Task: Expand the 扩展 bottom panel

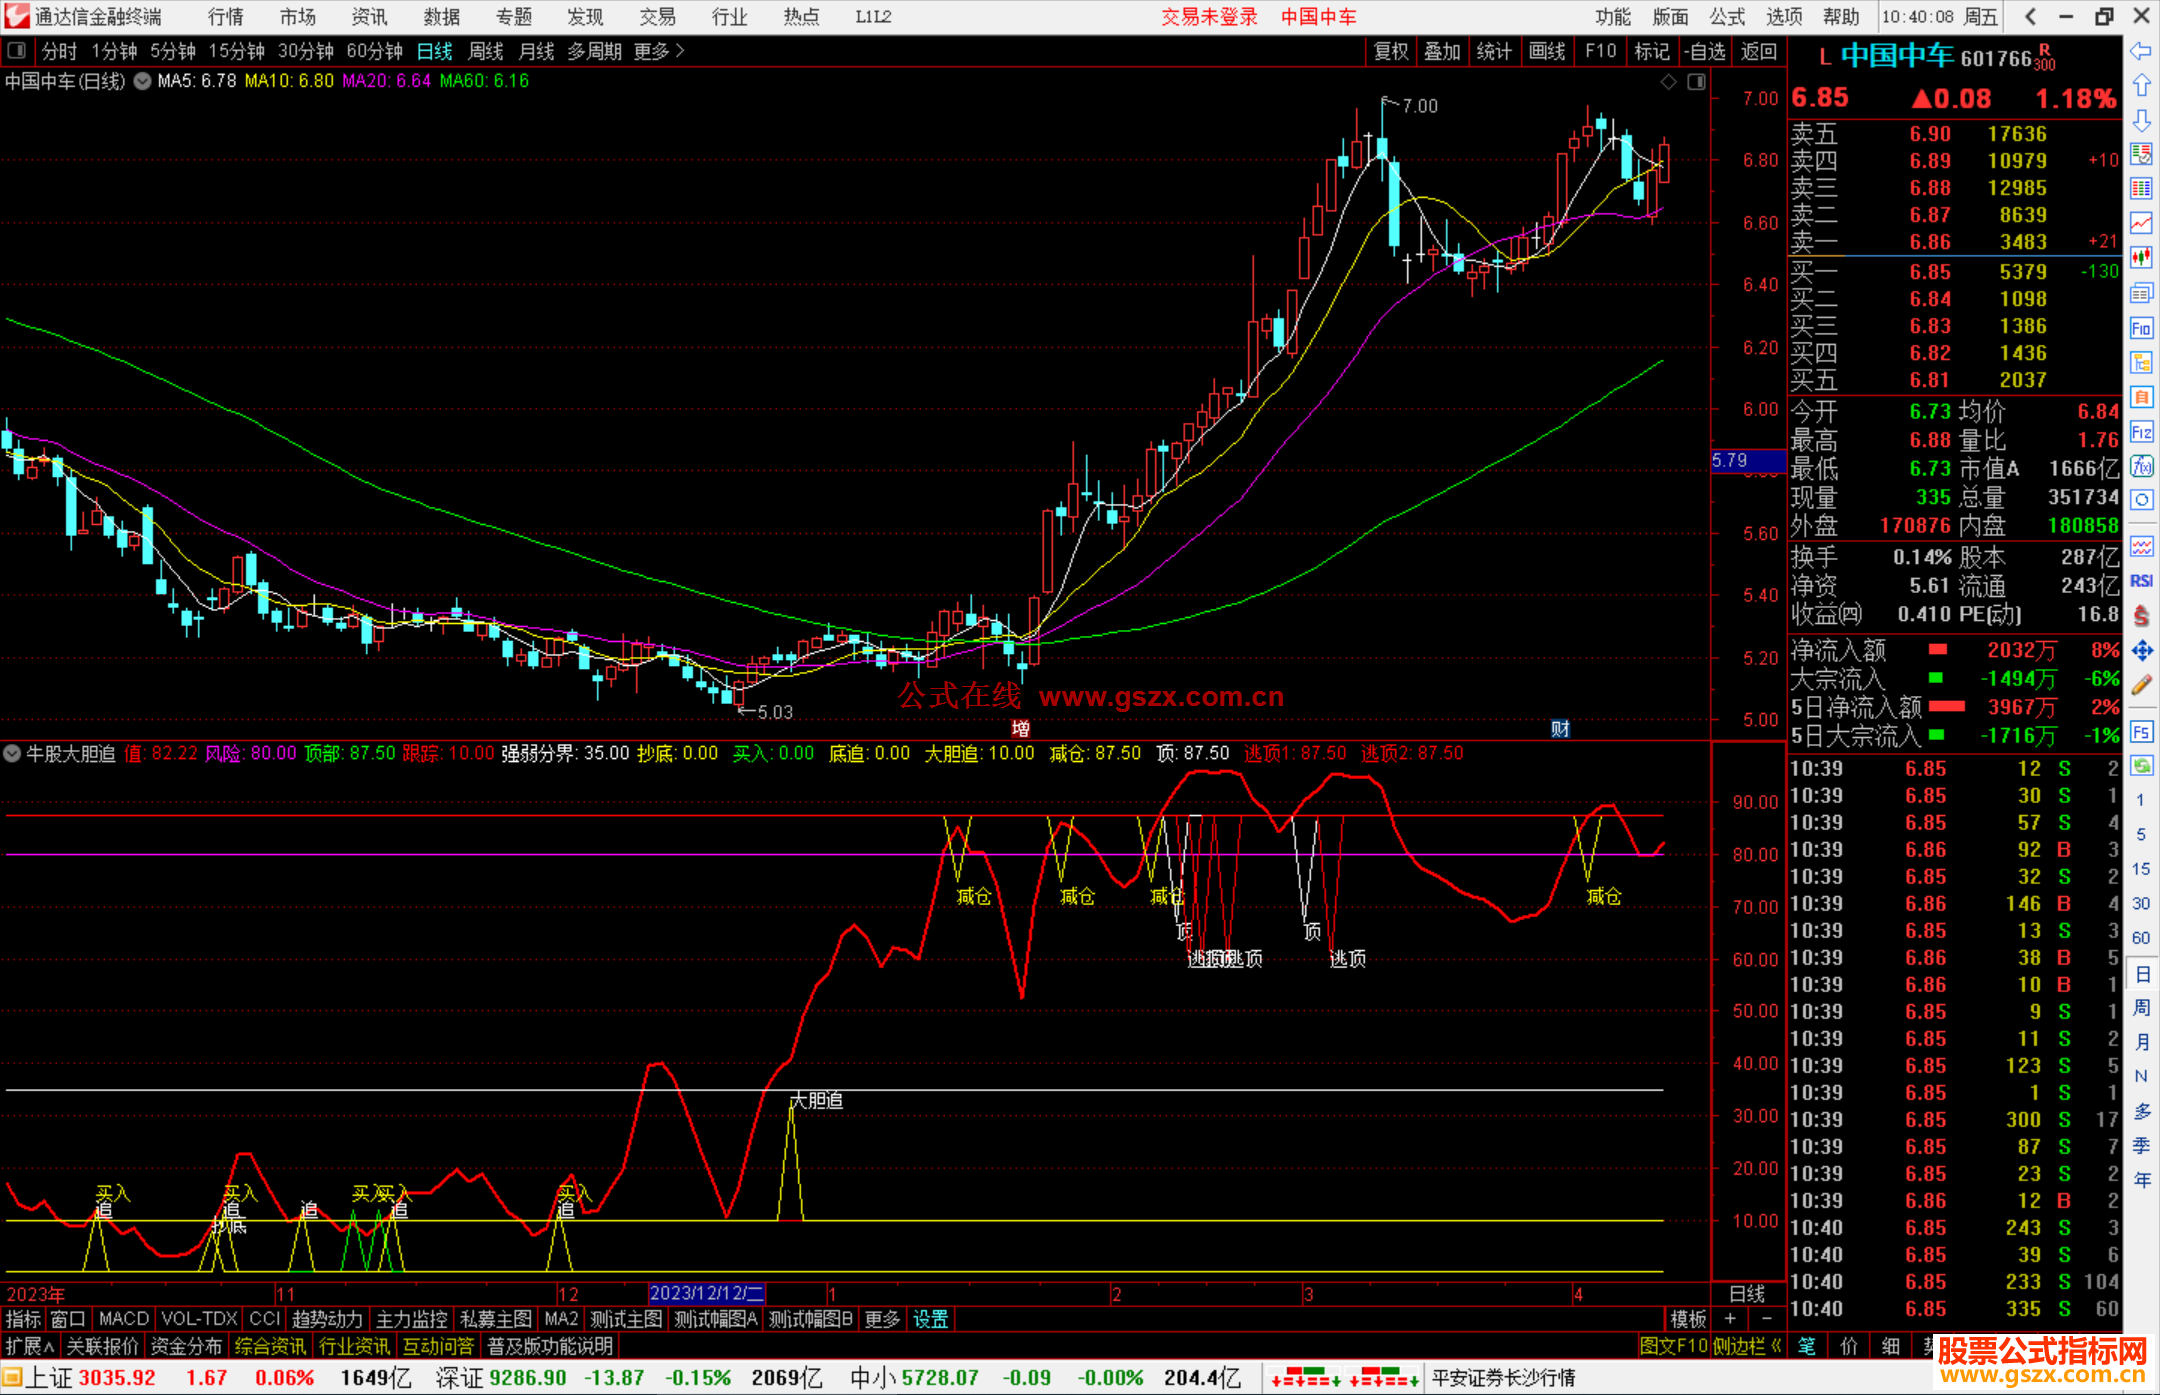Action: point(29,1346)
